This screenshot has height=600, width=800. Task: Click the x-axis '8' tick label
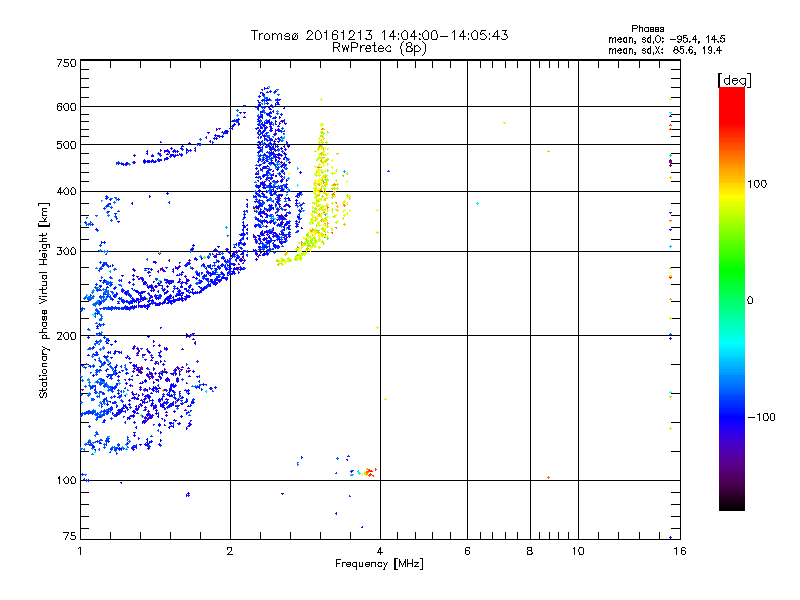530,551
